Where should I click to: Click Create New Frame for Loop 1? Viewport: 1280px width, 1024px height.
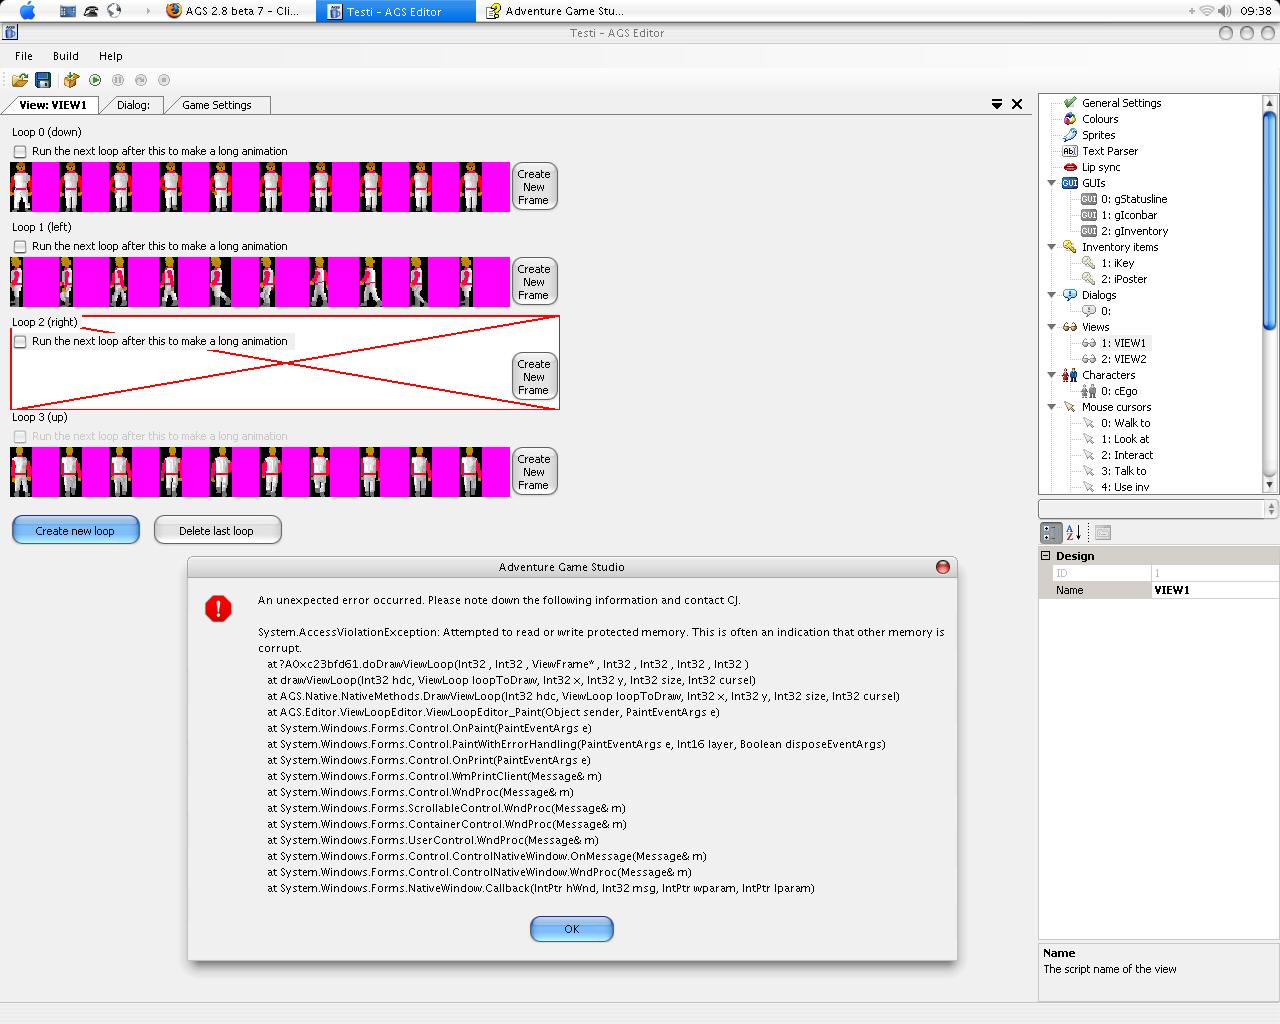pyautogui.click(x=534, y=282)
